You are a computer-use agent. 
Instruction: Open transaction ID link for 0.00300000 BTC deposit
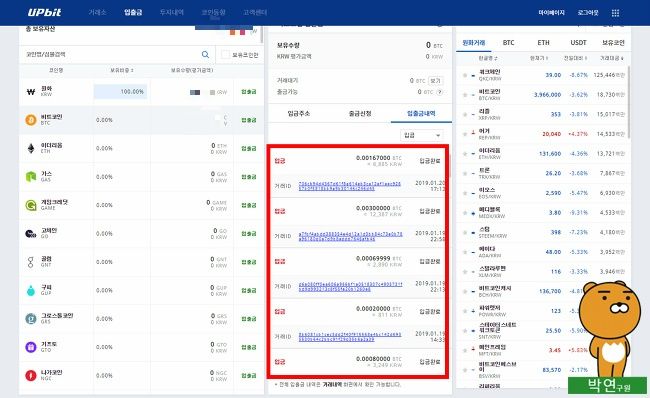350,236
